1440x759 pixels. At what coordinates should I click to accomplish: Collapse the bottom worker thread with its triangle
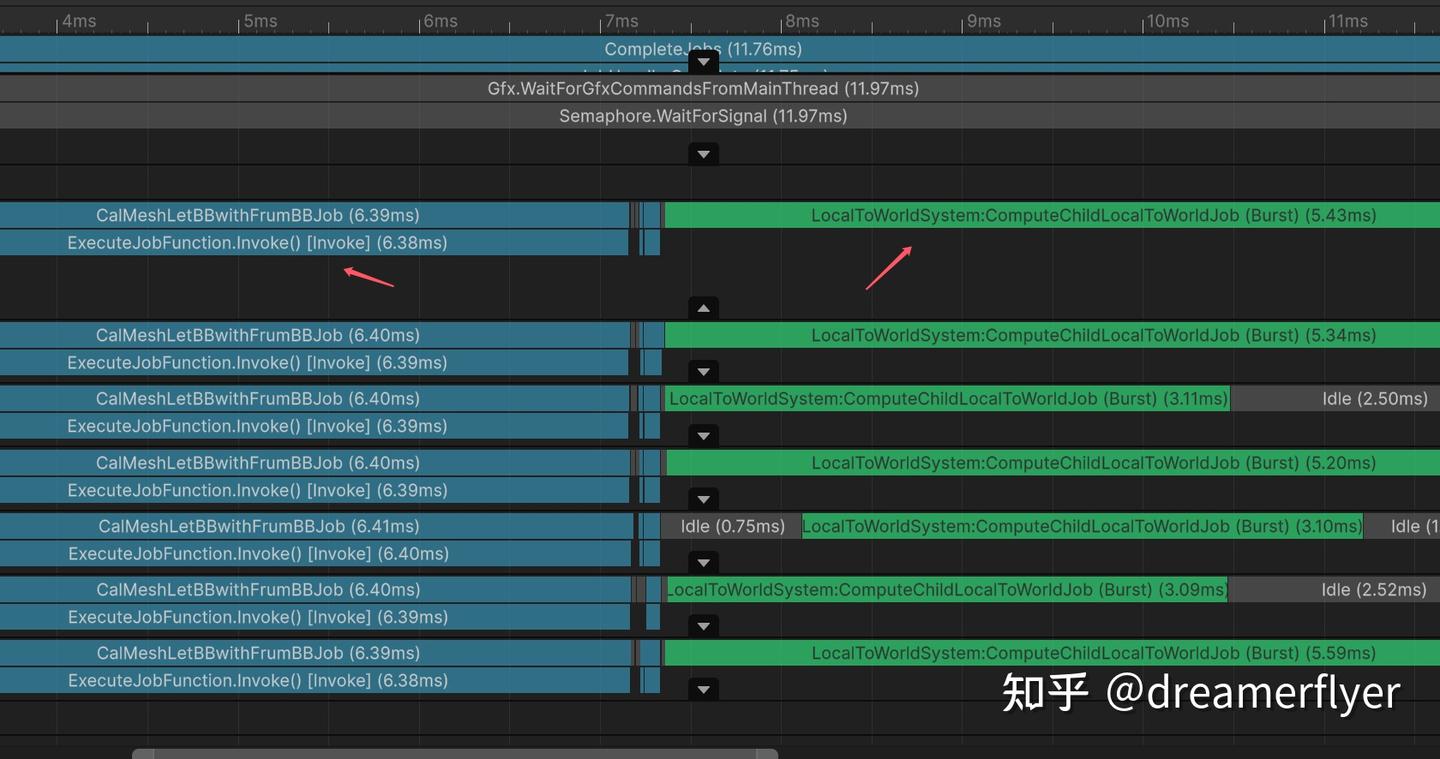[703, 688]
